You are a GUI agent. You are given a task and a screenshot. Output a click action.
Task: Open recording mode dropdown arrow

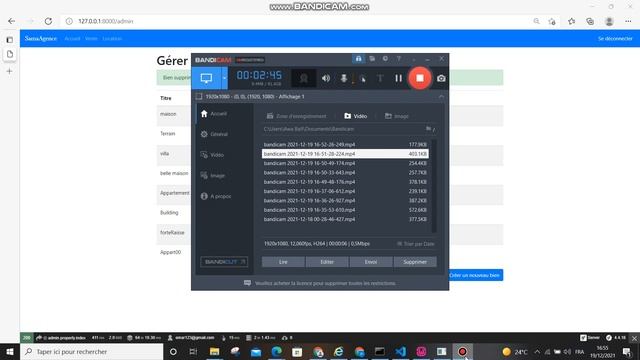(x=224, y=78)
